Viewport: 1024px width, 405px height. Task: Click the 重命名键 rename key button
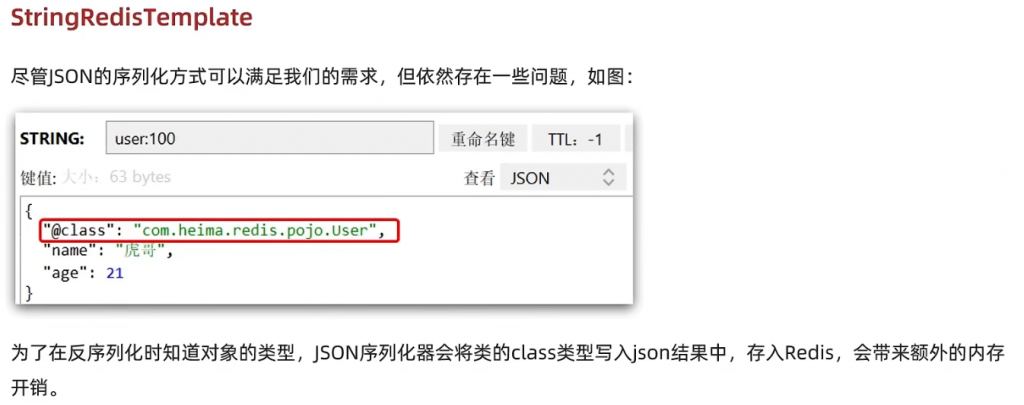tap(483, 138)
